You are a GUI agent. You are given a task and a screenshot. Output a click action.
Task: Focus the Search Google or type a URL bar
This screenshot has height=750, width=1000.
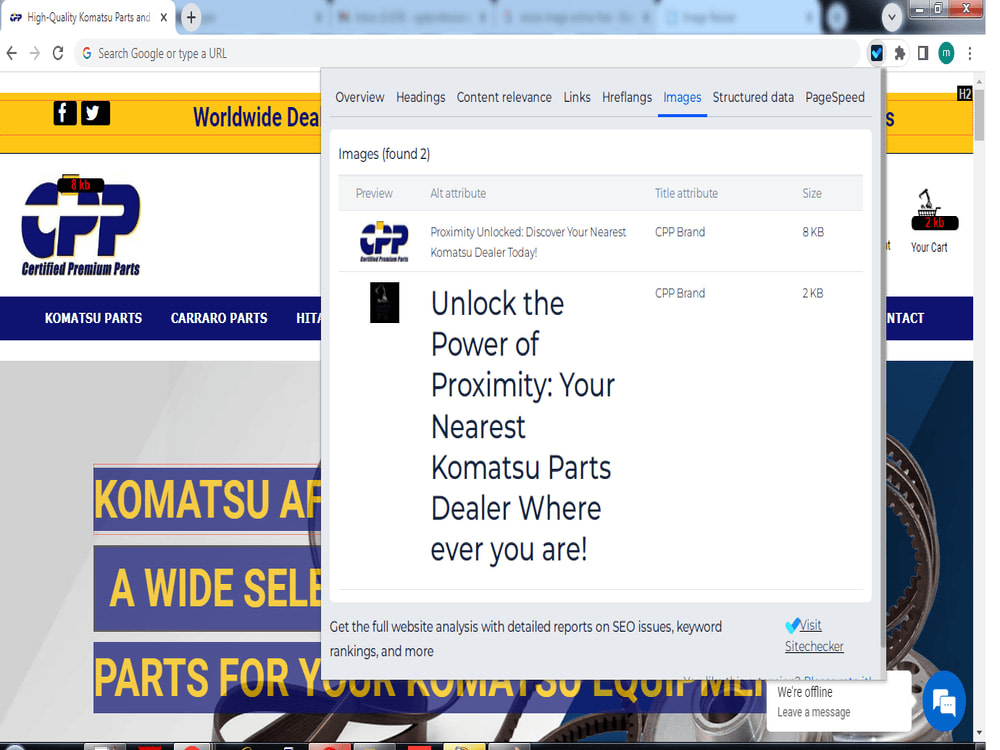pos(467,54)
